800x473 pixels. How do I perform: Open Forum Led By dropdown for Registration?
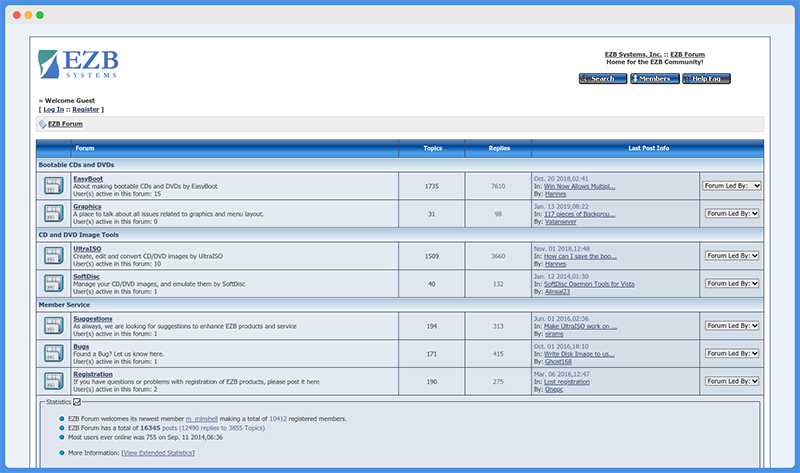click(732, 381)
